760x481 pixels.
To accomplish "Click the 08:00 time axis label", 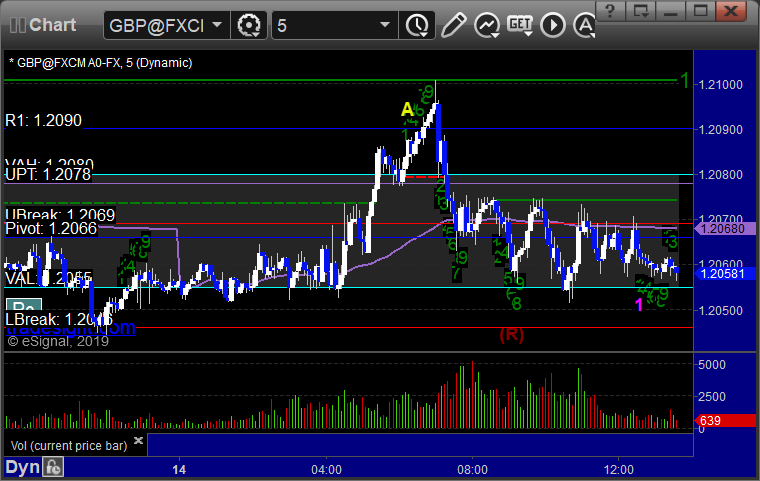I will click(473, 469).
